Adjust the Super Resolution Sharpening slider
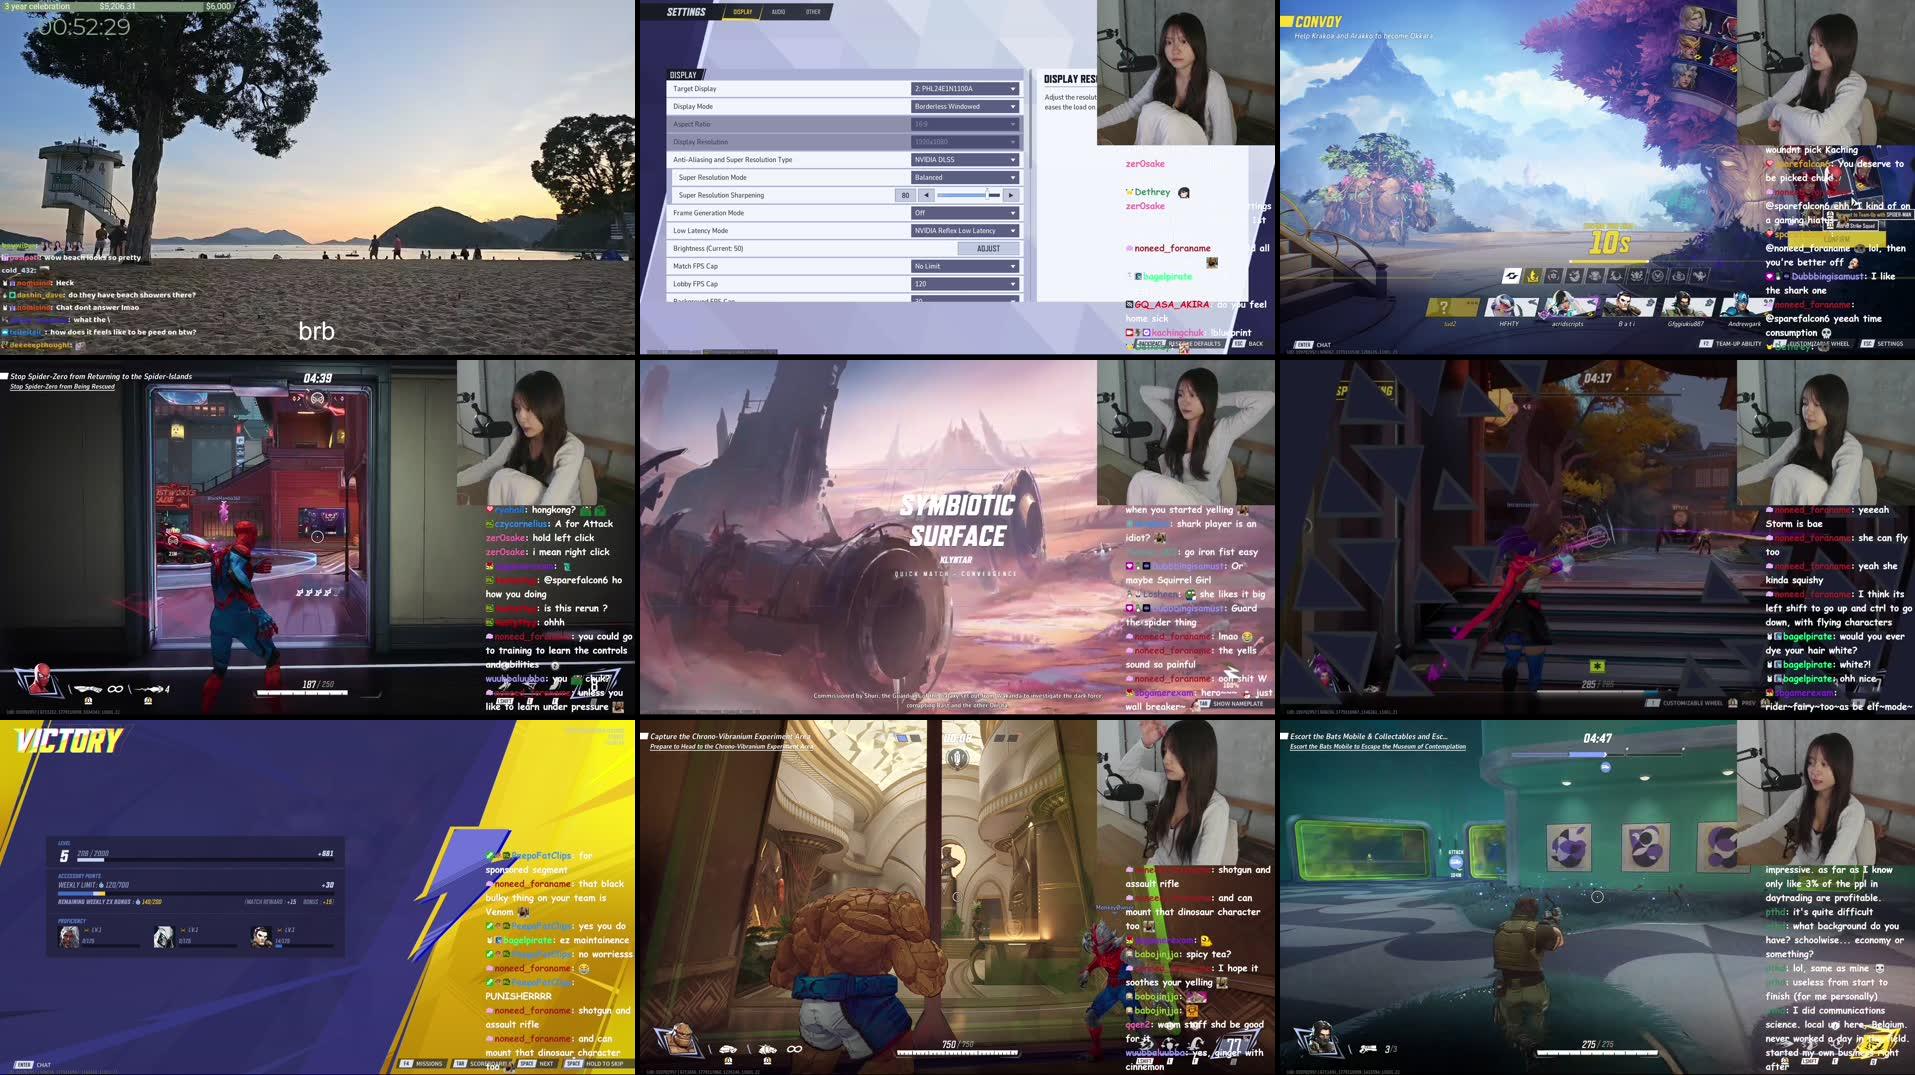 tap(968, 195)
